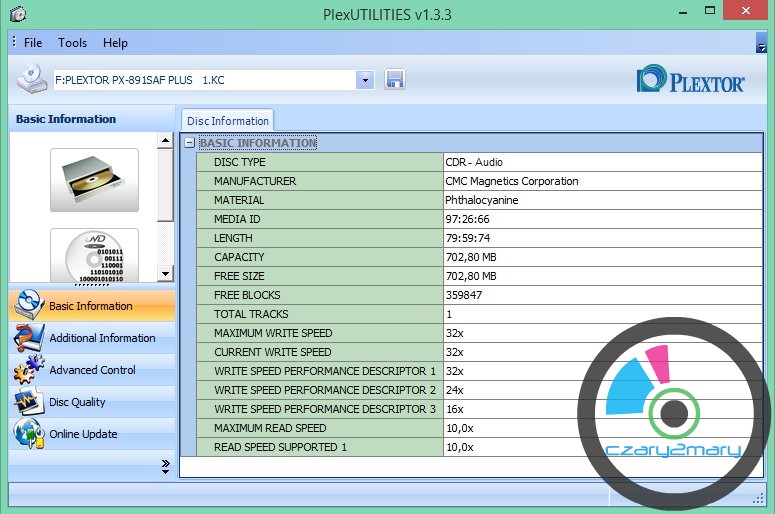
Task: Click the Plextor logo
Action: tap(690, 80)
